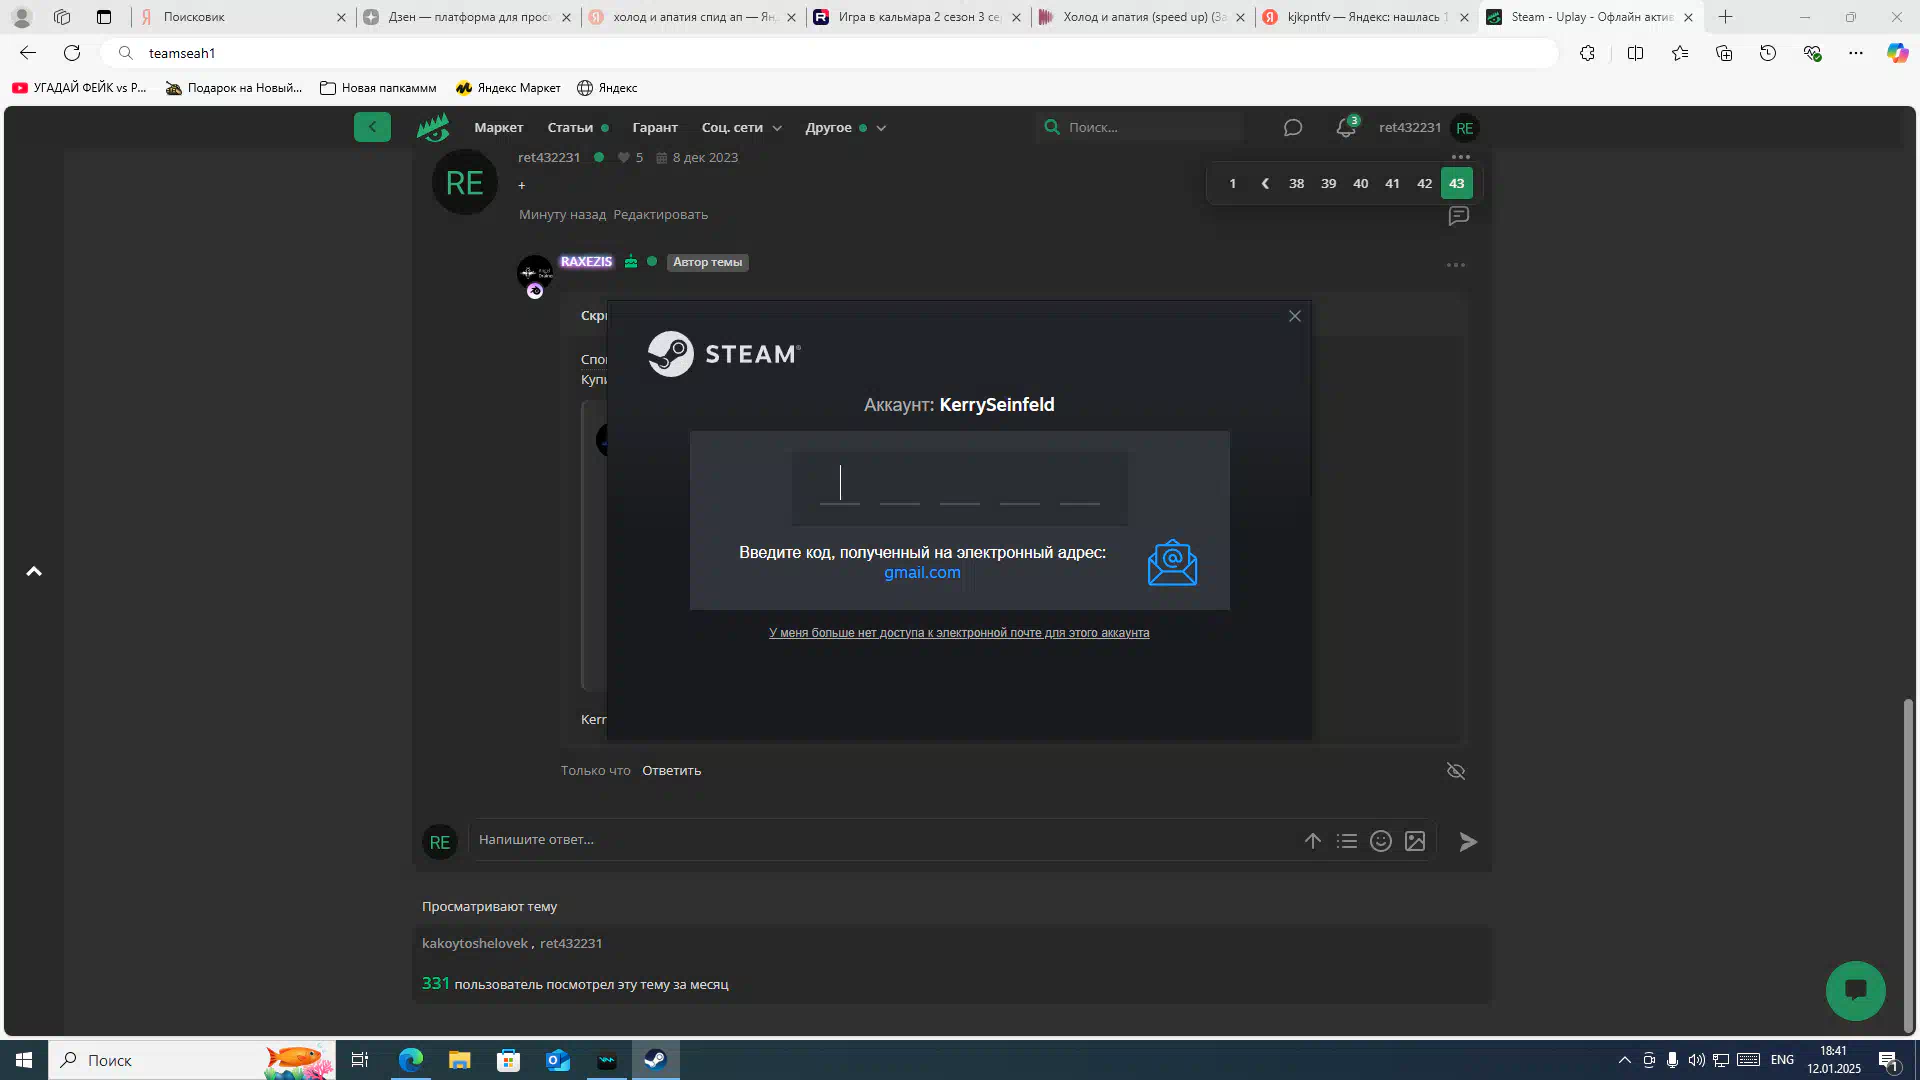Go to page 40
Image resolution: width=1920 pixels, height=1080 pixels.
click(1361, 183)
